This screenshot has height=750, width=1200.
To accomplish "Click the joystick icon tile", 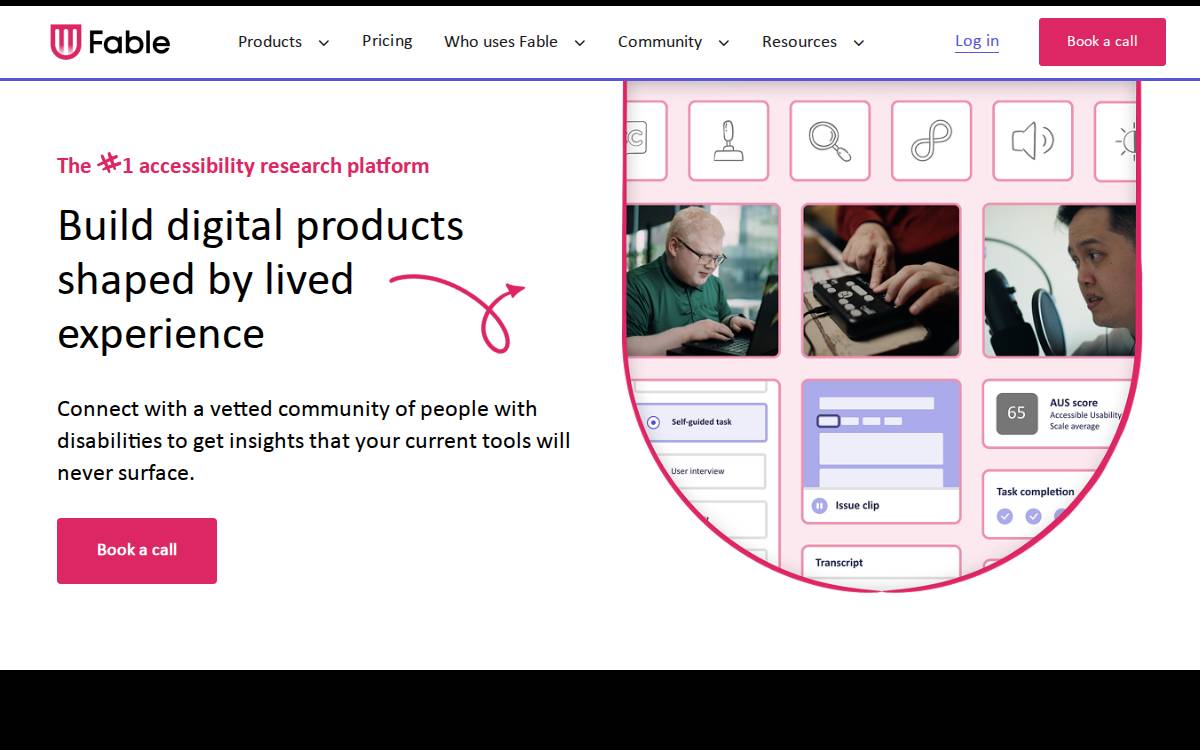I will point(728,141).
